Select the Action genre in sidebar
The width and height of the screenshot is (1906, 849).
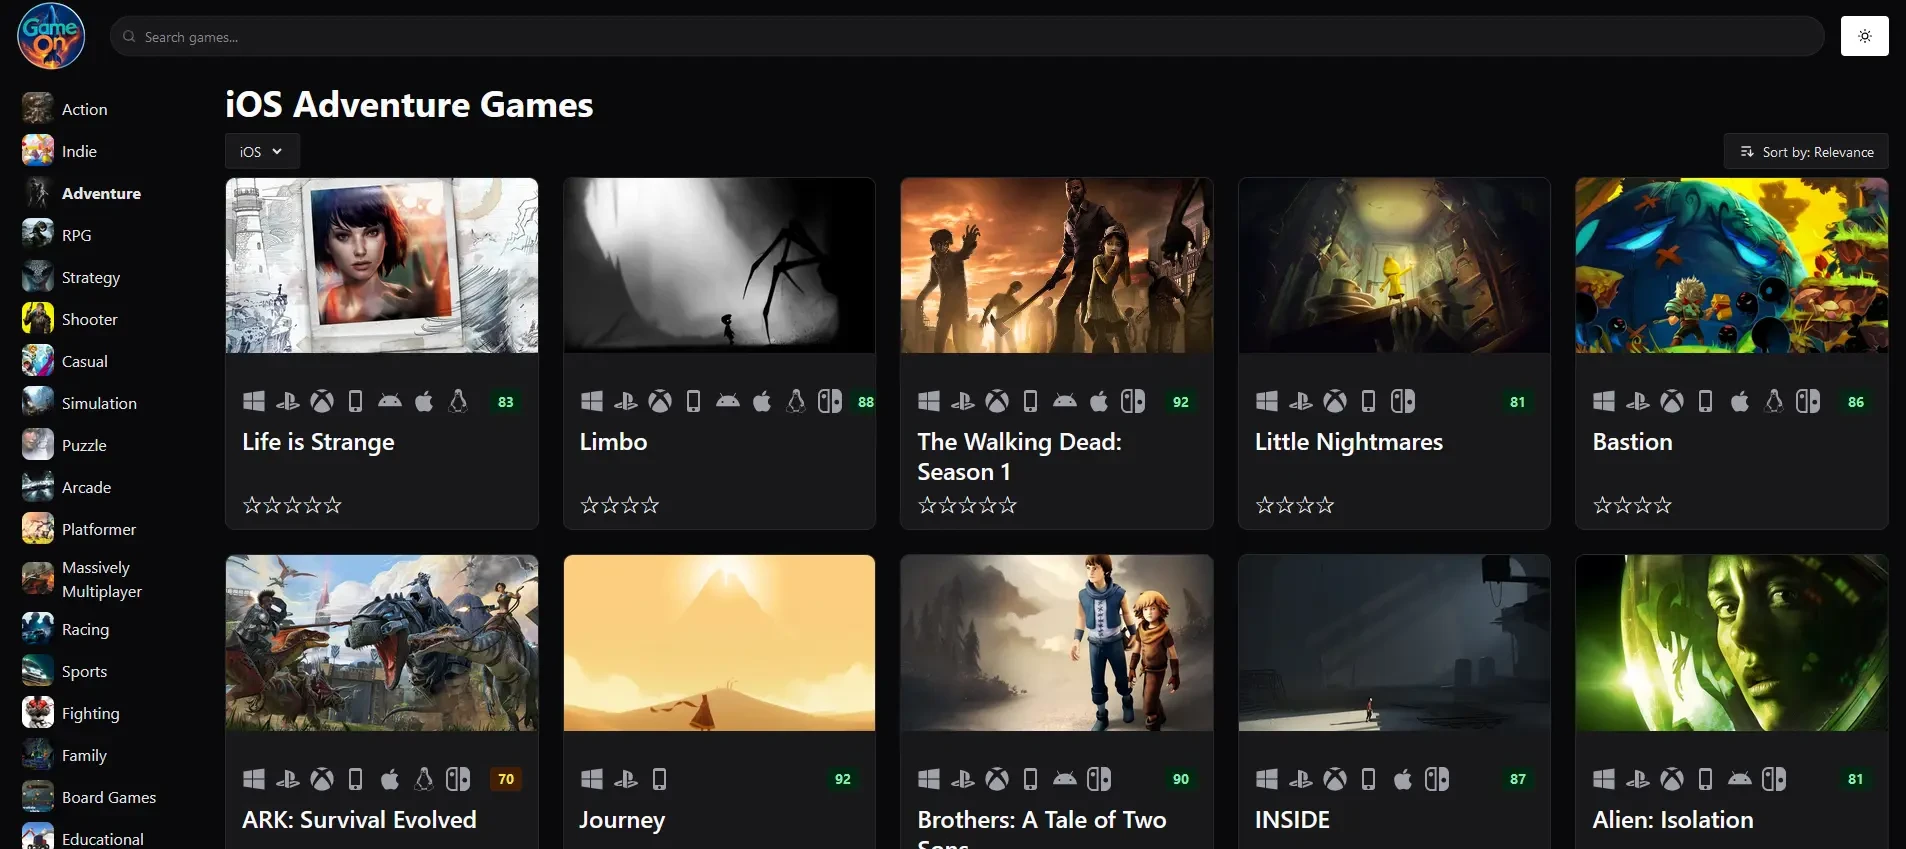tap(84, 109)
